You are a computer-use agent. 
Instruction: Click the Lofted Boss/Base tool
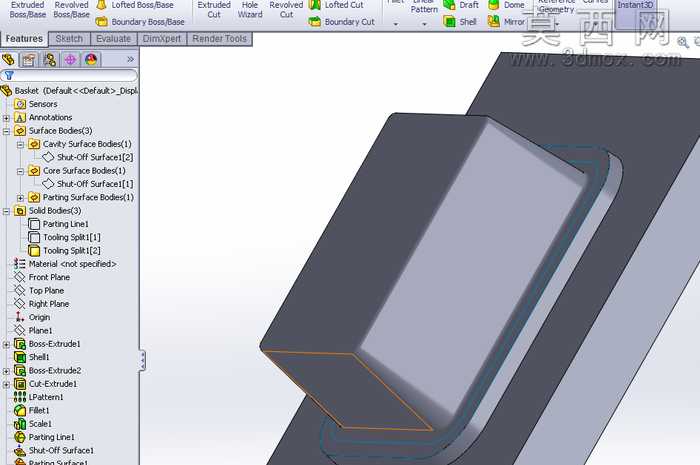pos(135,5)
